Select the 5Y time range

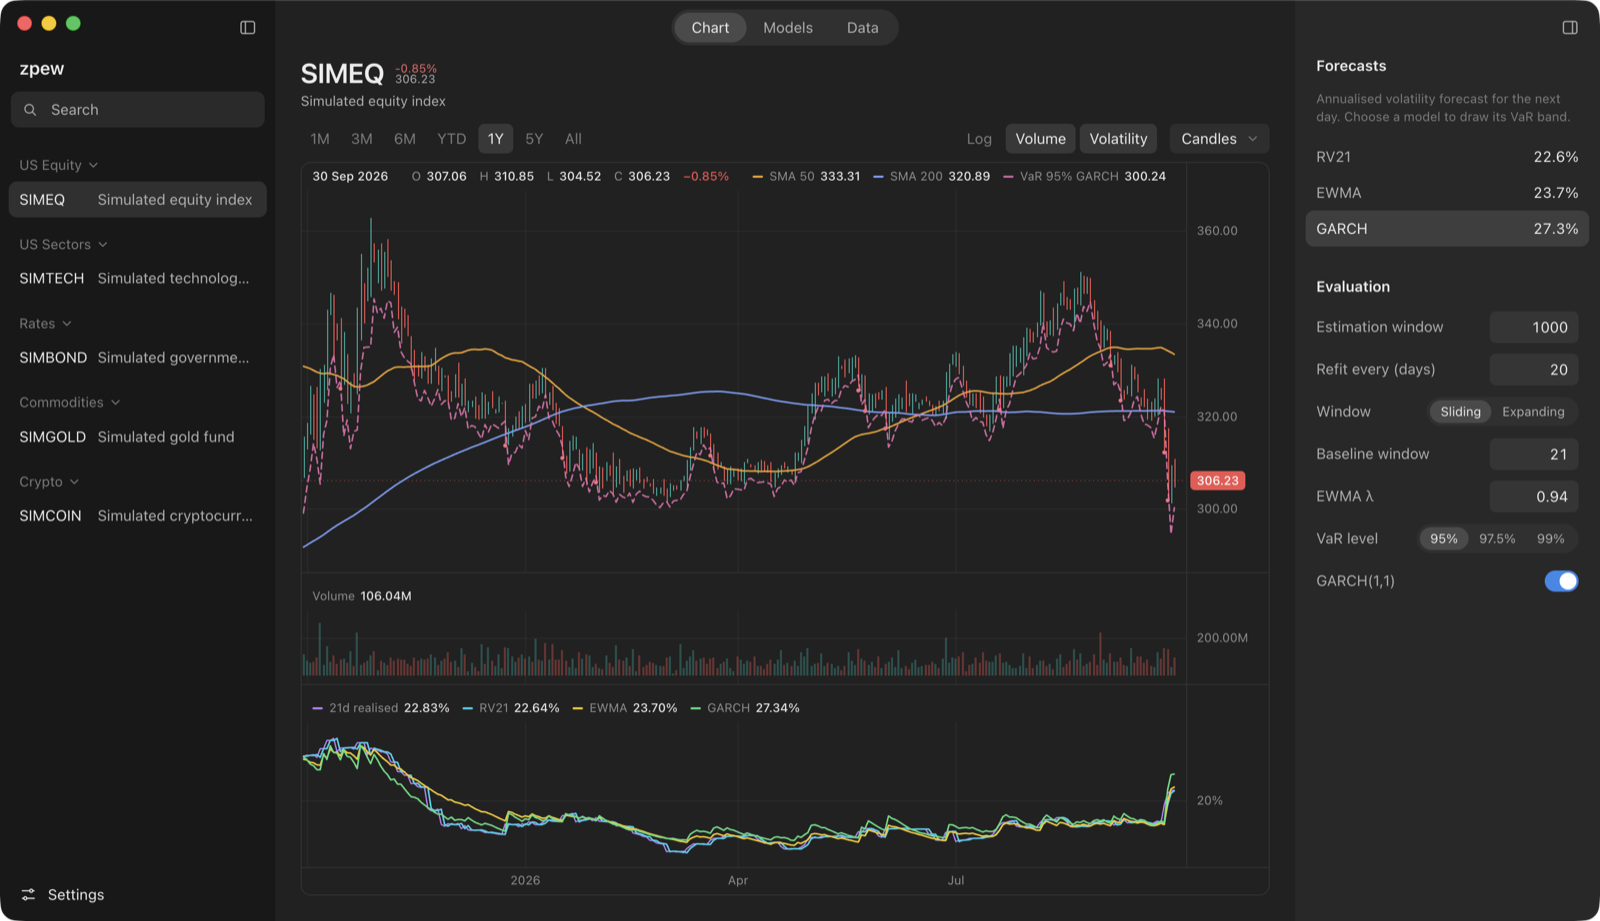[534, 139]
